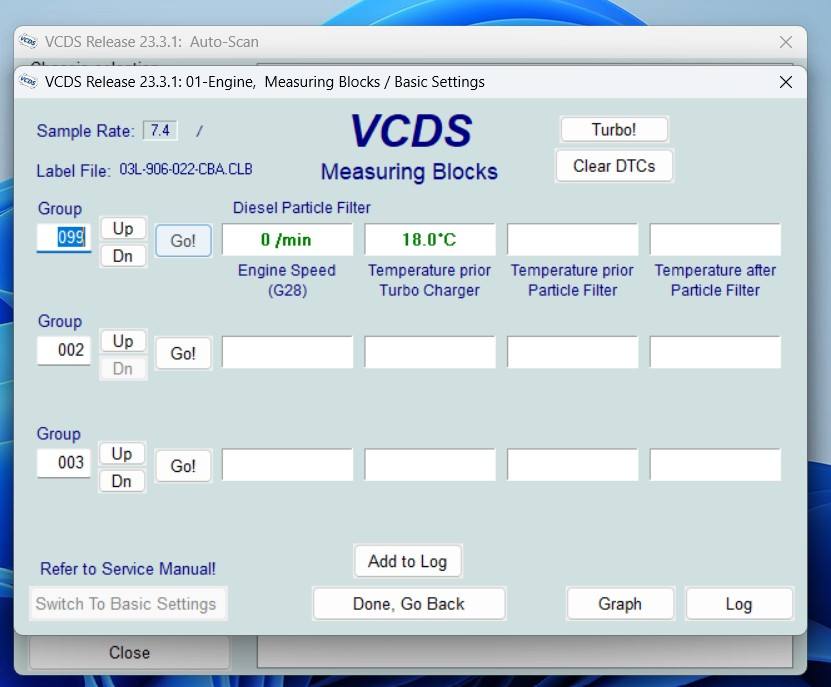This screenshot has width=831, height=687.
Task: Open the Graph view
Action: [620, 604]
